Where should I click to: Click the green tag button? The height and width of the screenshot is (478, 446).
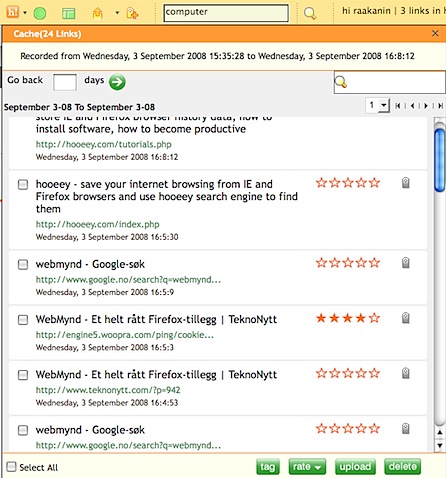click(x=268, y=467)
